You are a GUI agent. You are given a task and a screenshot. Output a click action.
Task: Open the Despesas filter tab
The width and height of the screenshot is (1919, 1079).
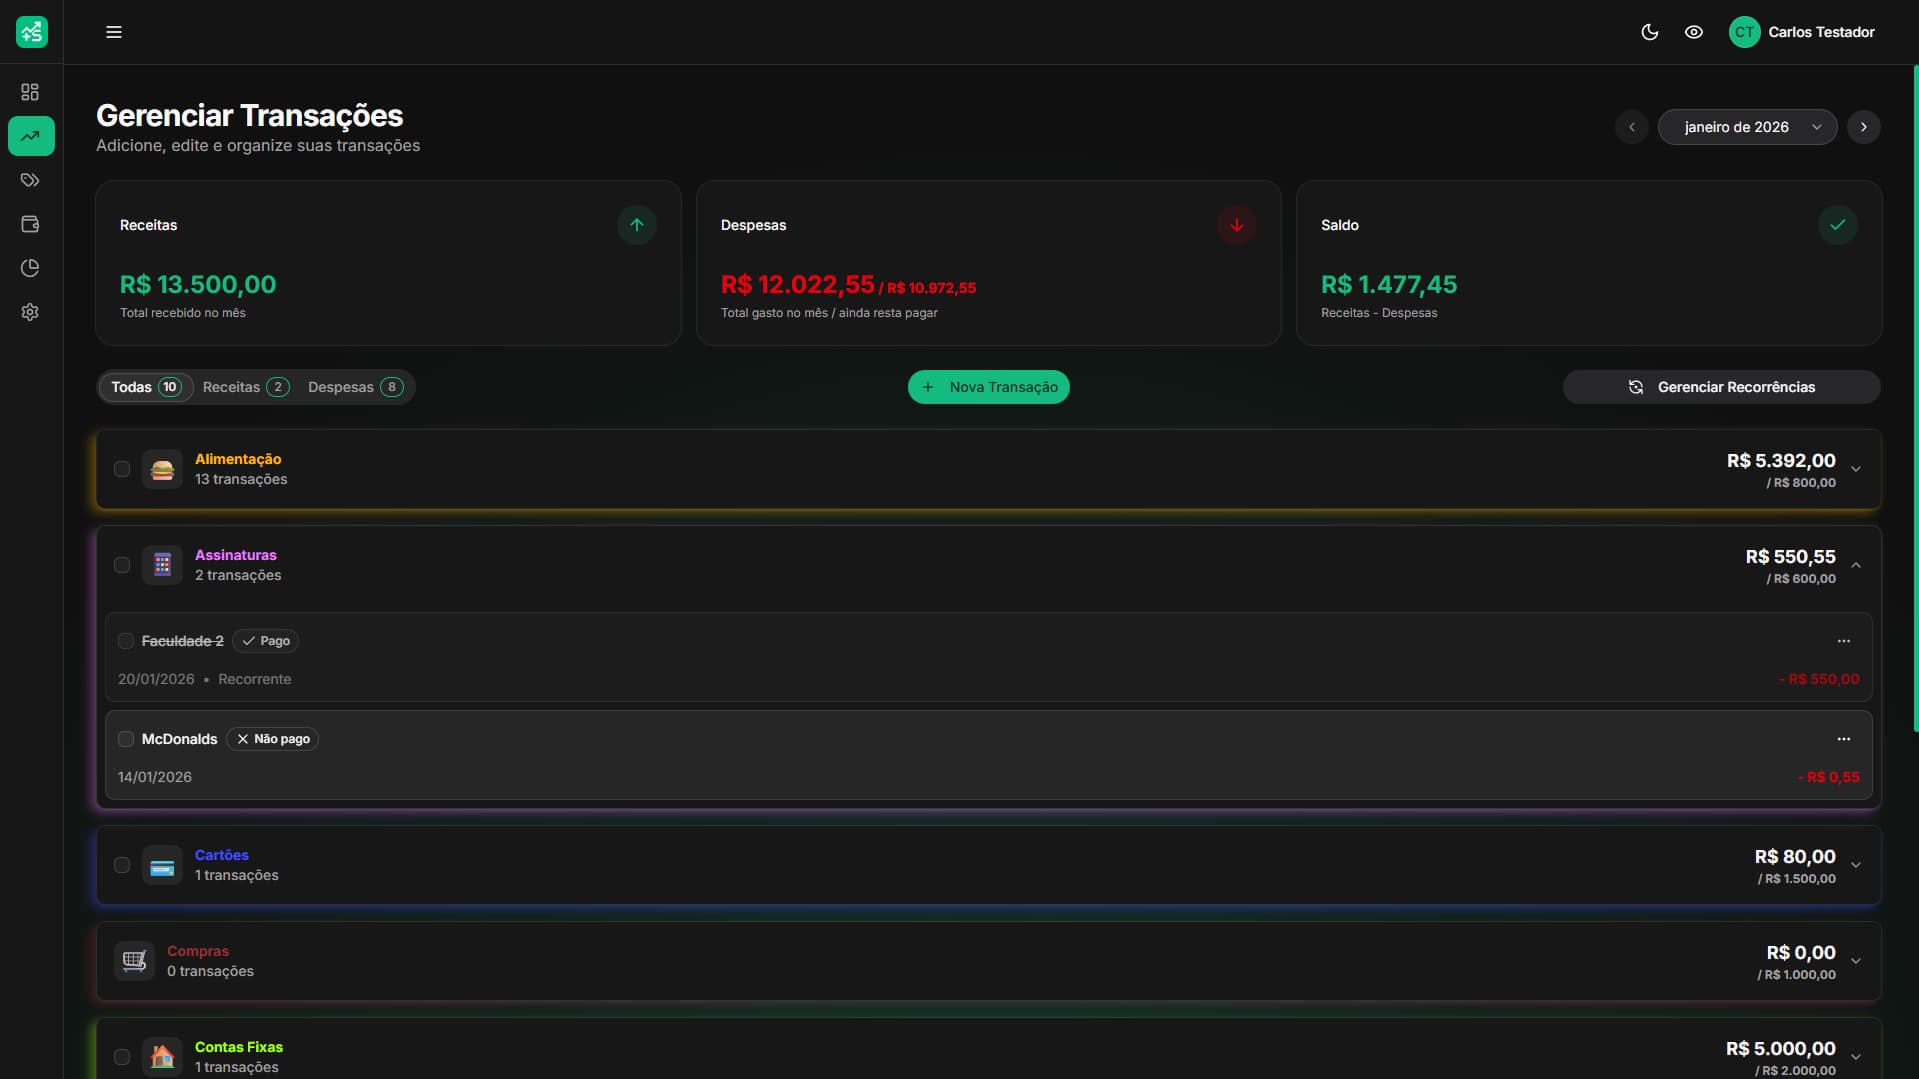click(x=355, y=386)
